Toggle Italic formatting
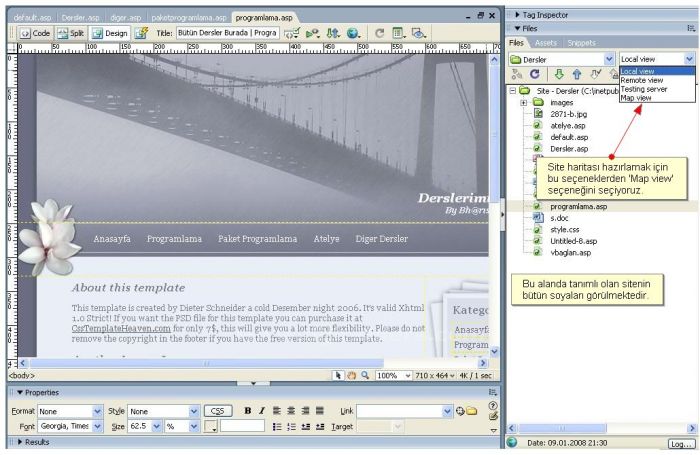Viewport: 700px width, 455px height. click(x=262, y=411)
